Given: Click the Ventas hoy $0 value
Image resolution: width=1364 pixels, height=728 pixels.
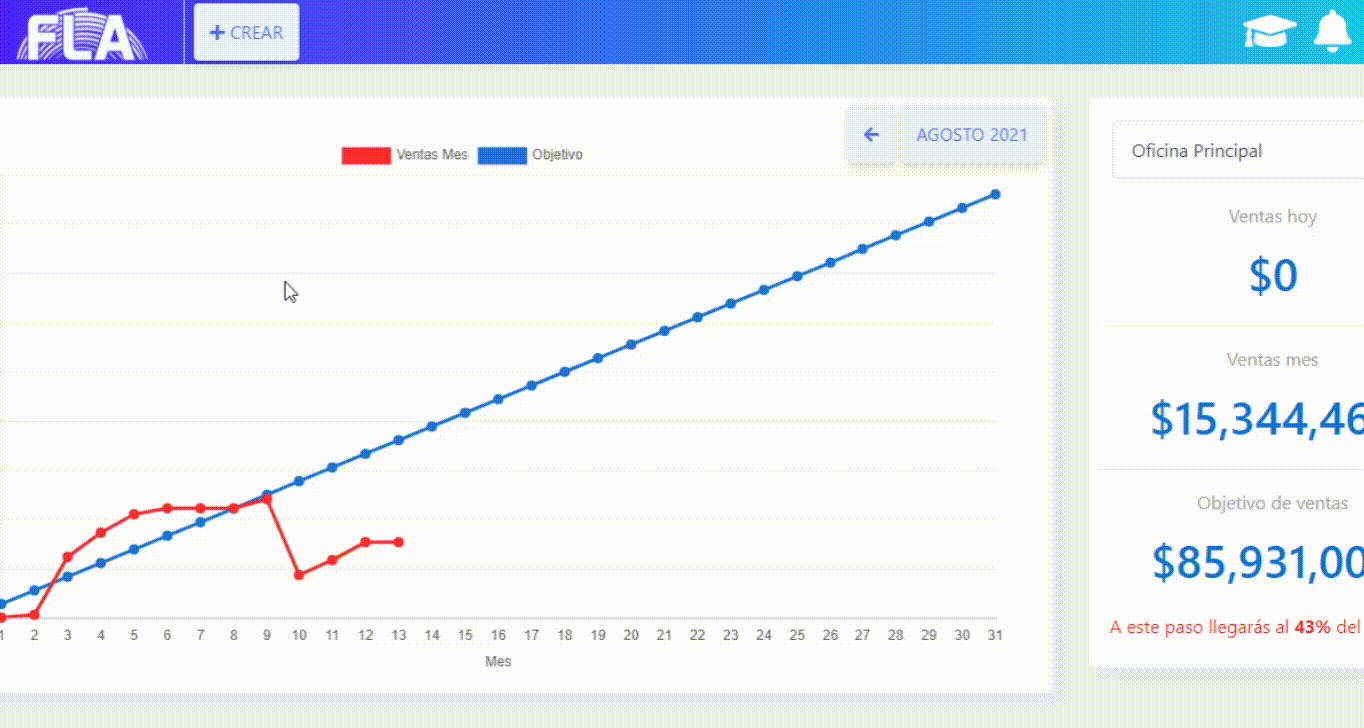Looking at the screenshot, I should click(x=1272, y=275).
